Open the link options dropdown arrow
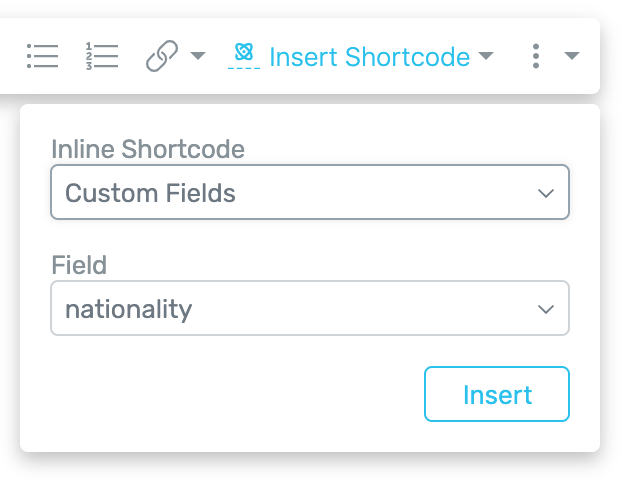The width and height of the screenshot is (624, 480). [x=198, y=55]
